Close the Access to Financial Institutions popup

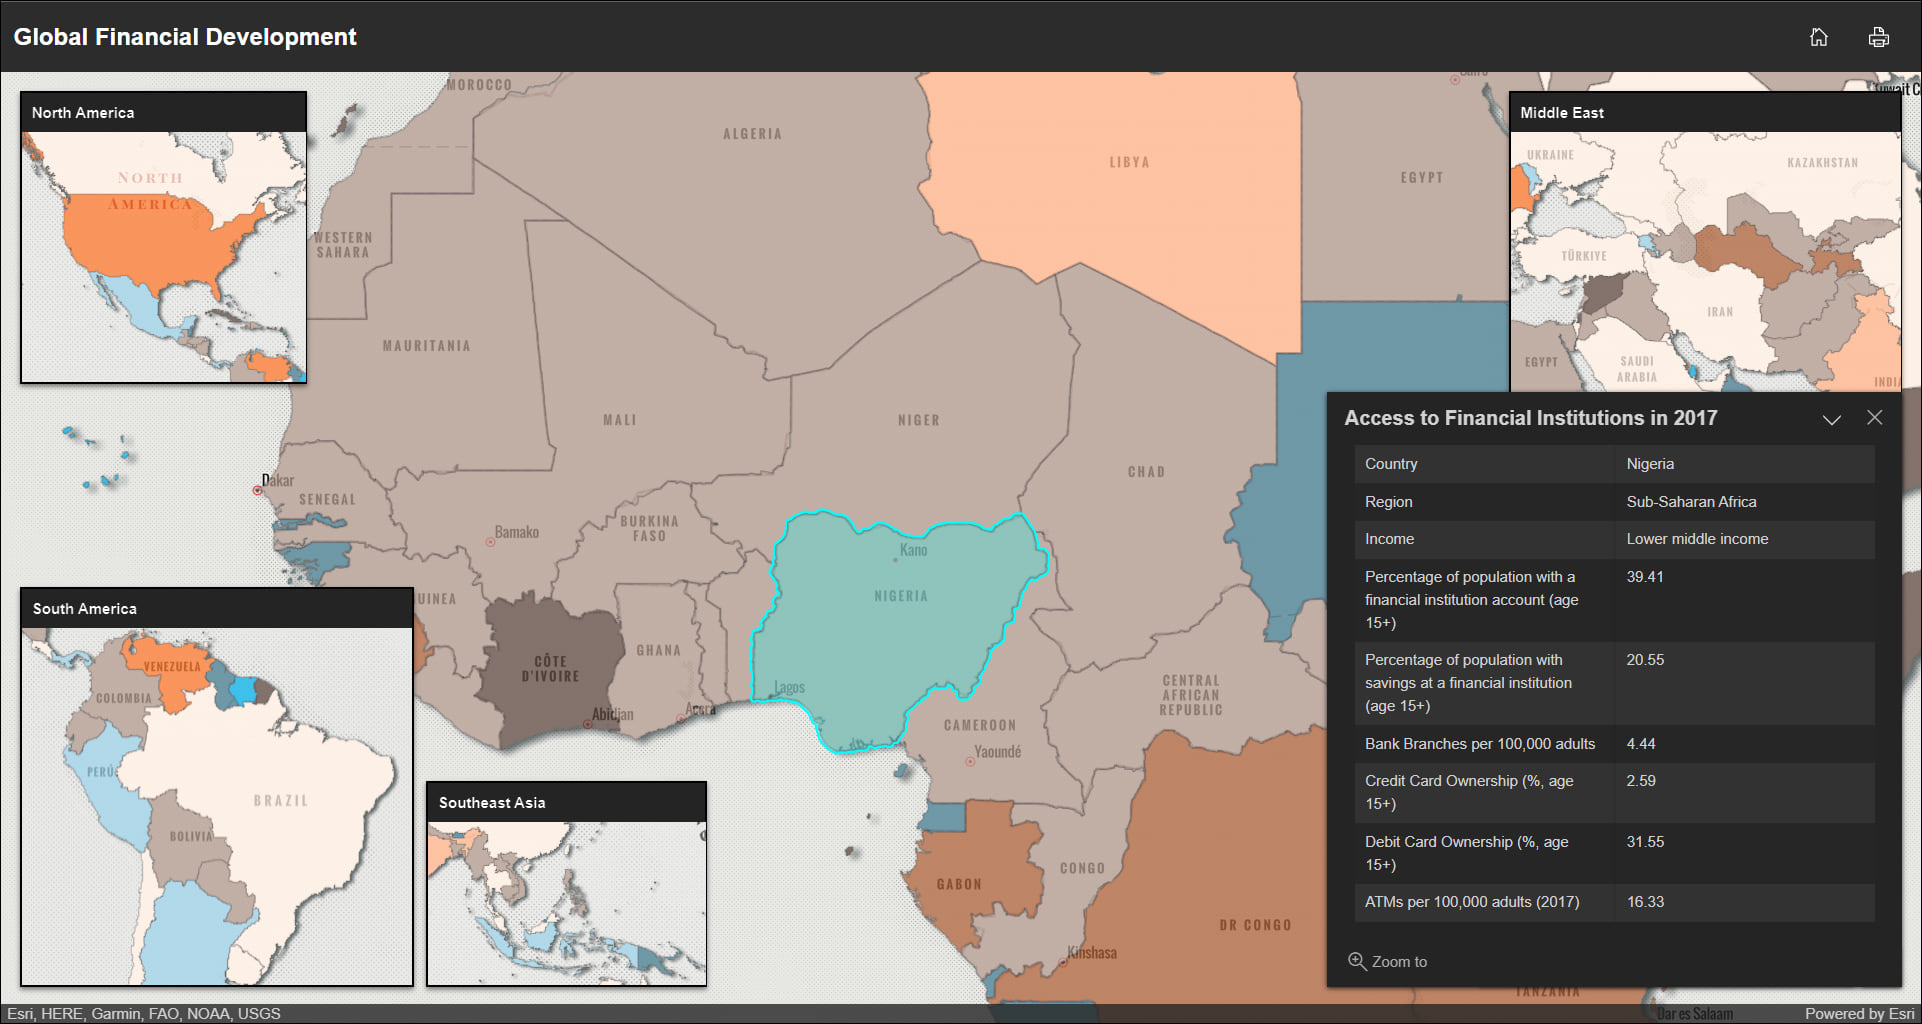[1875, 418]
